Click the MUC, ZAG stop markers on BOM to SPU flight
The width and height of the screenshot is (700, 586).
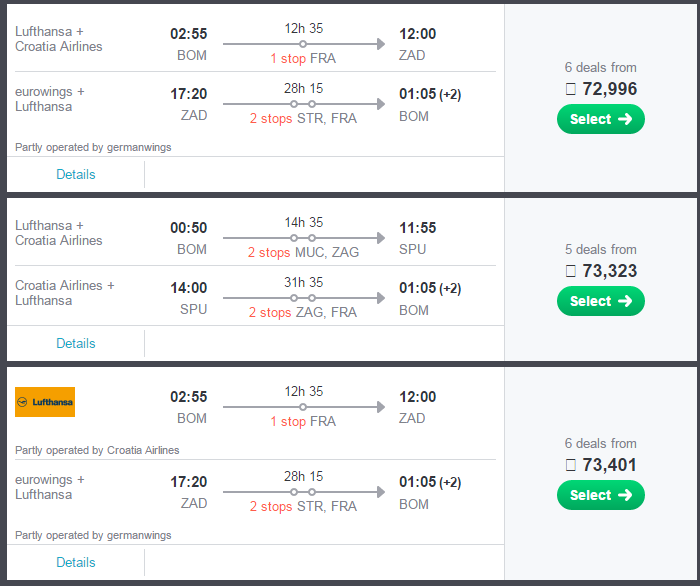(x=303, y=238)
